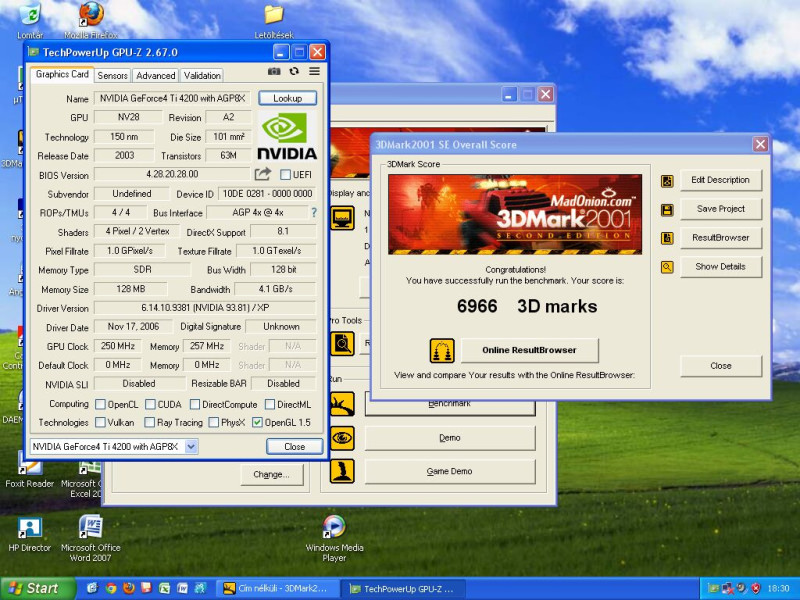
Task: Click the Pro Tools magnifier icon
Action: coord(342,344)
